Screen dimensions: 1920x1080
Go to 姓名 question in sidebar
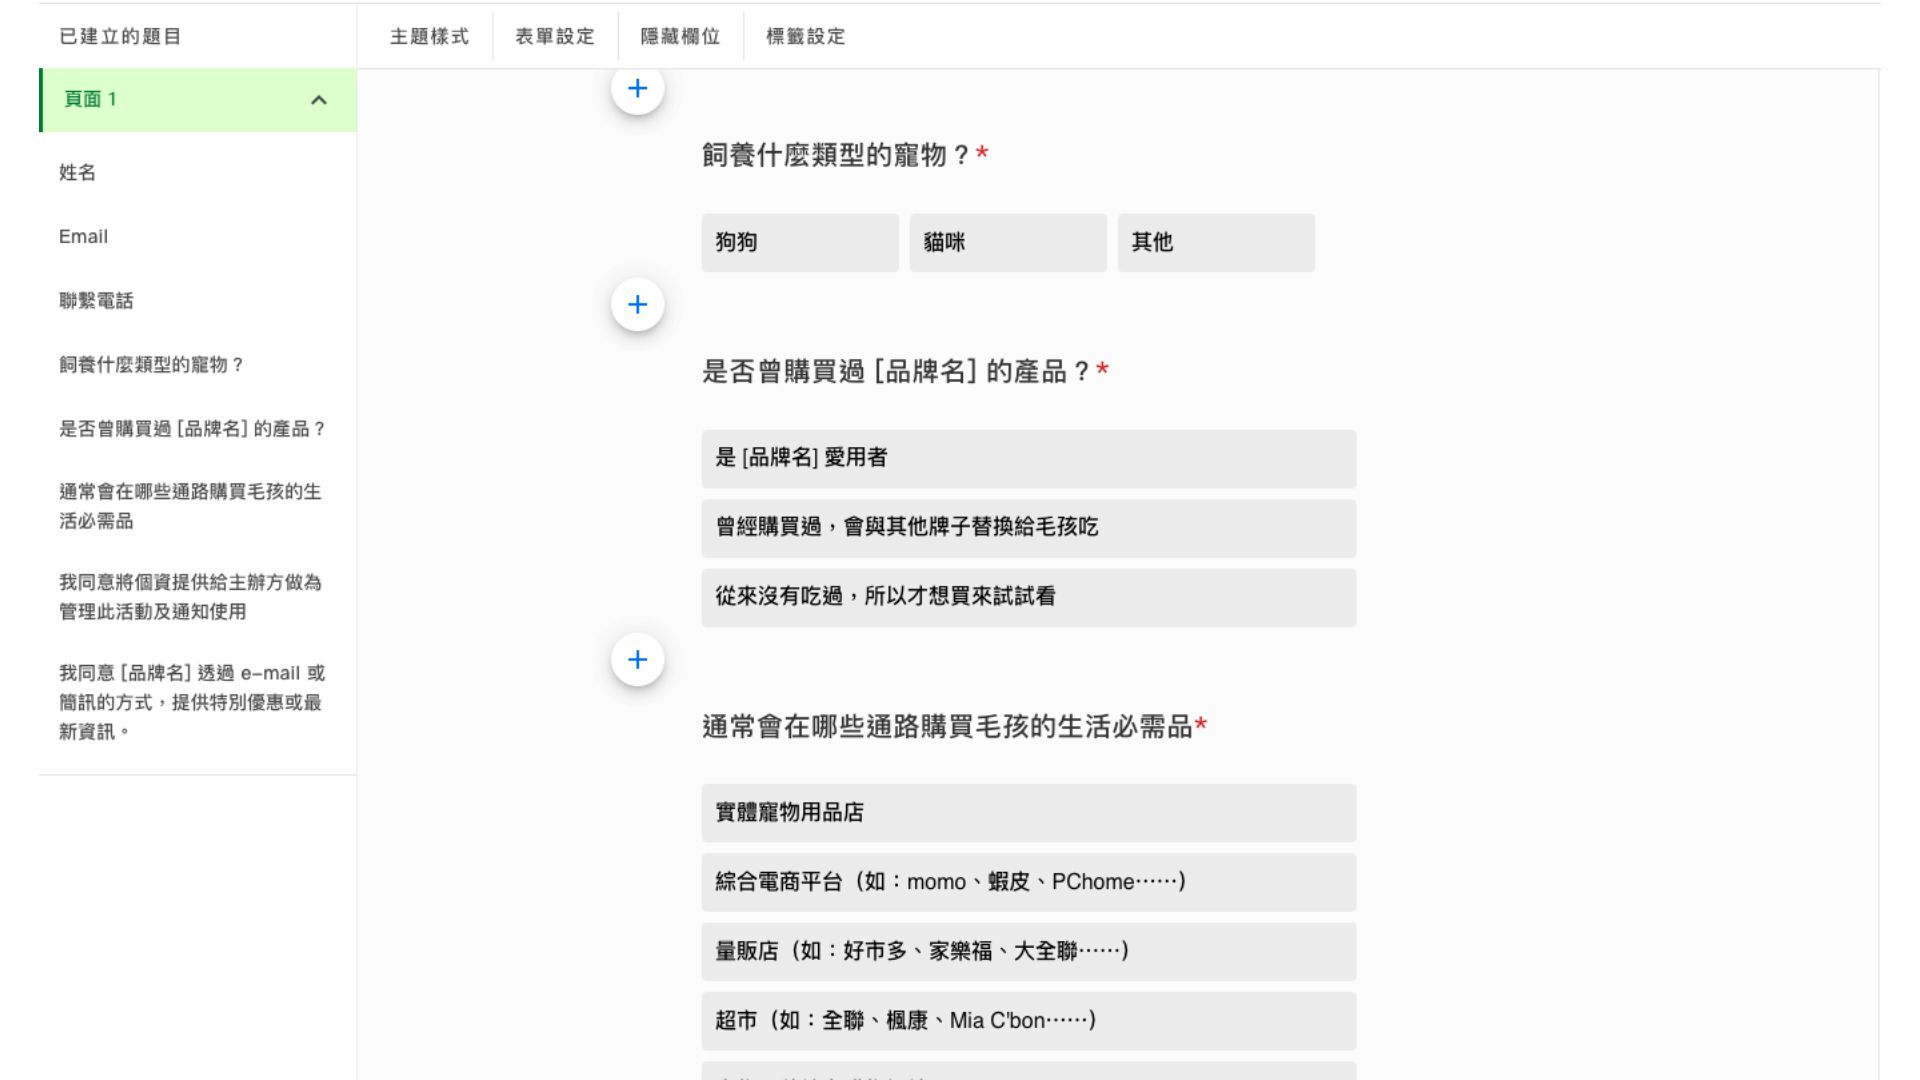[x=78, y=173]
